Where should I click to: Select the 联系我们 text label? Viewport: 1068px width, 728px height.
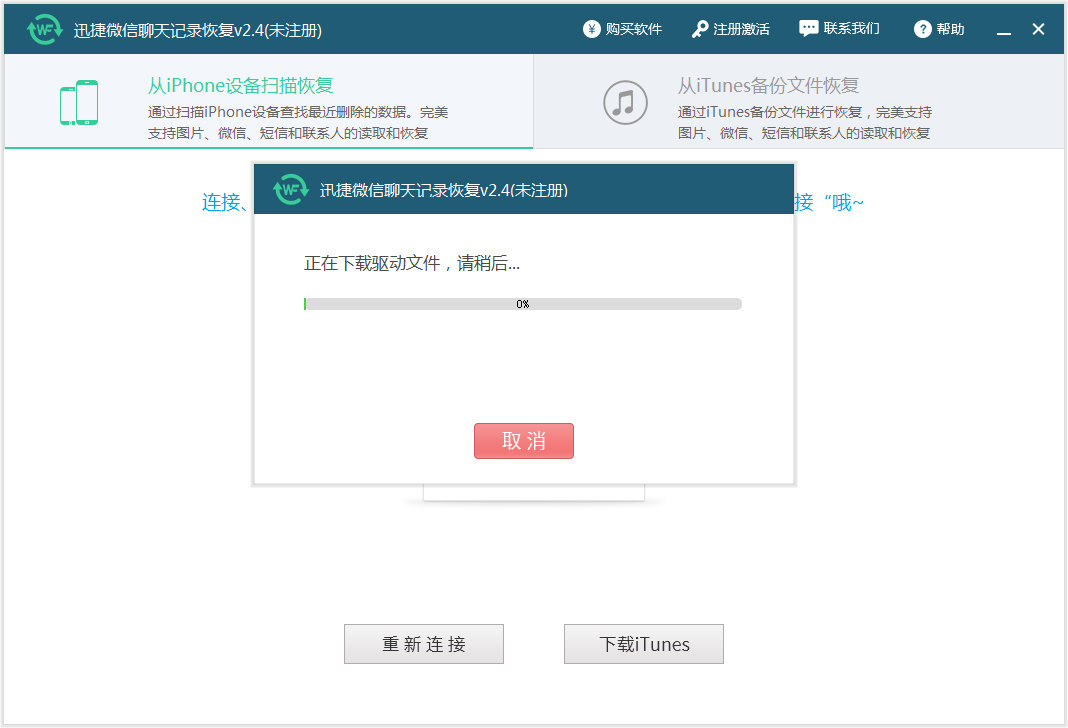point(851,29)
